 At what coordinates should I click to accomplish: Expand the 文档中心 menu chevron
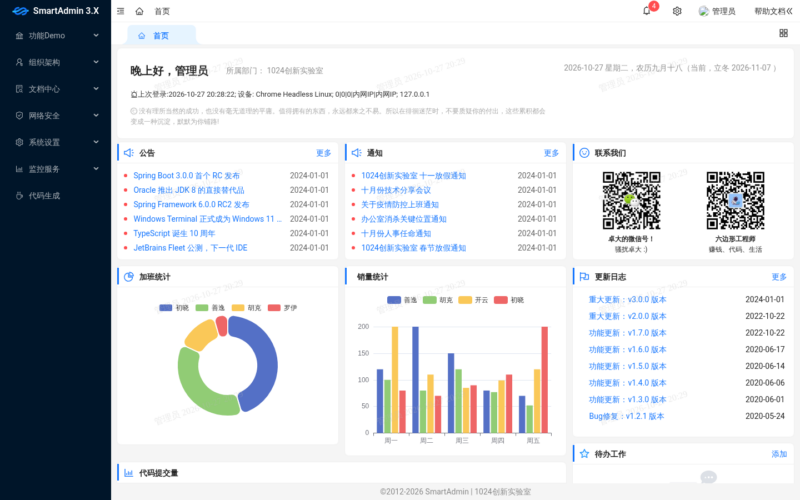[96, 88]
